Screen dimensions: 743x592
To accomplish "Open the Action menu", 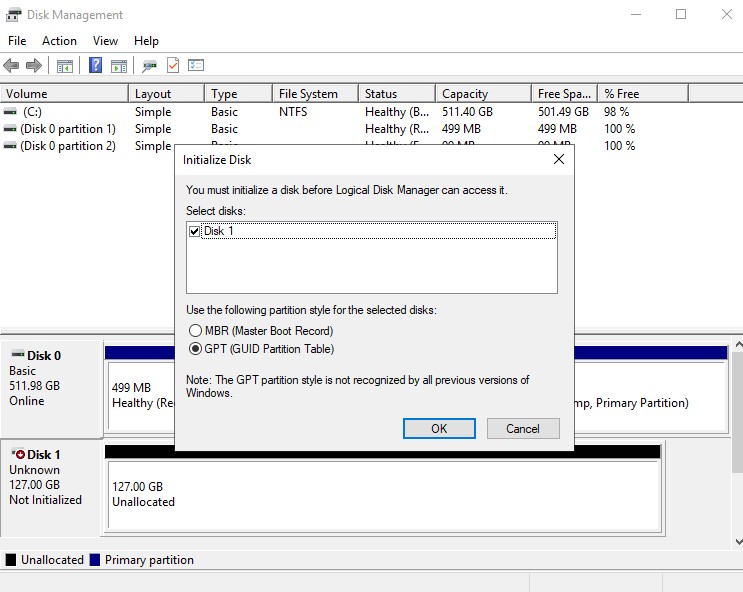I will [x=59, y=41].
